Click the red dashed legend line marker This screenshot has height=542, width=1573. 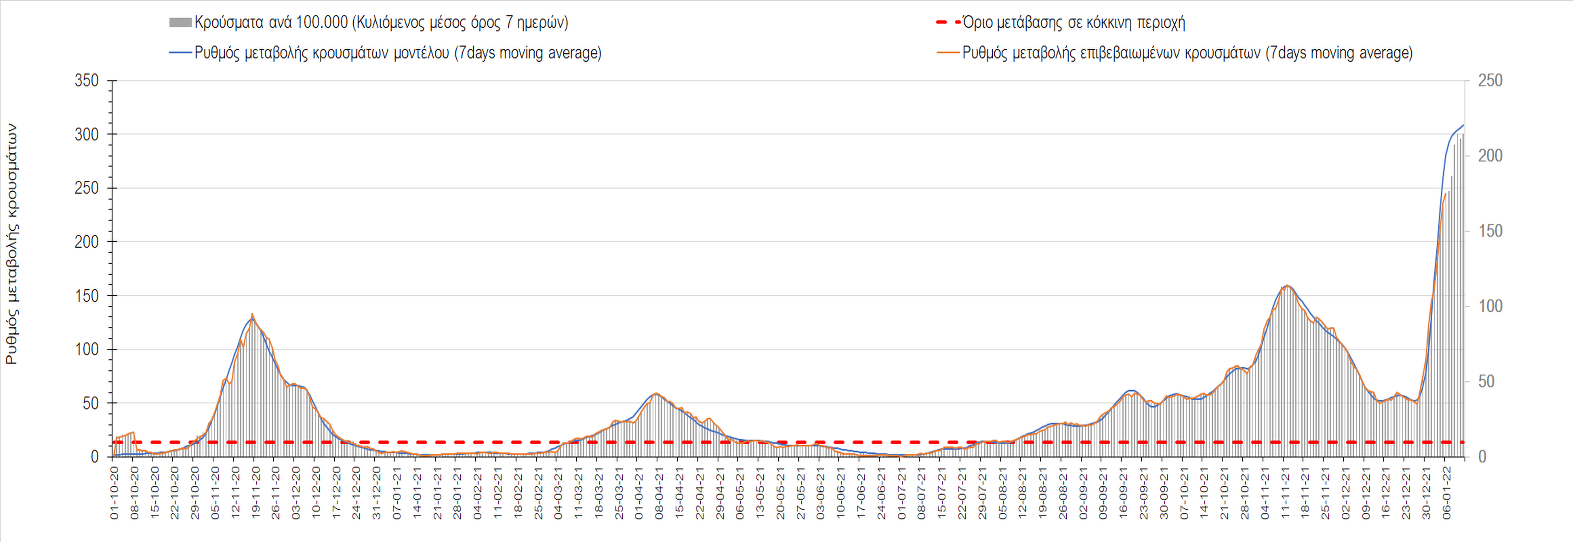(947, 22)
